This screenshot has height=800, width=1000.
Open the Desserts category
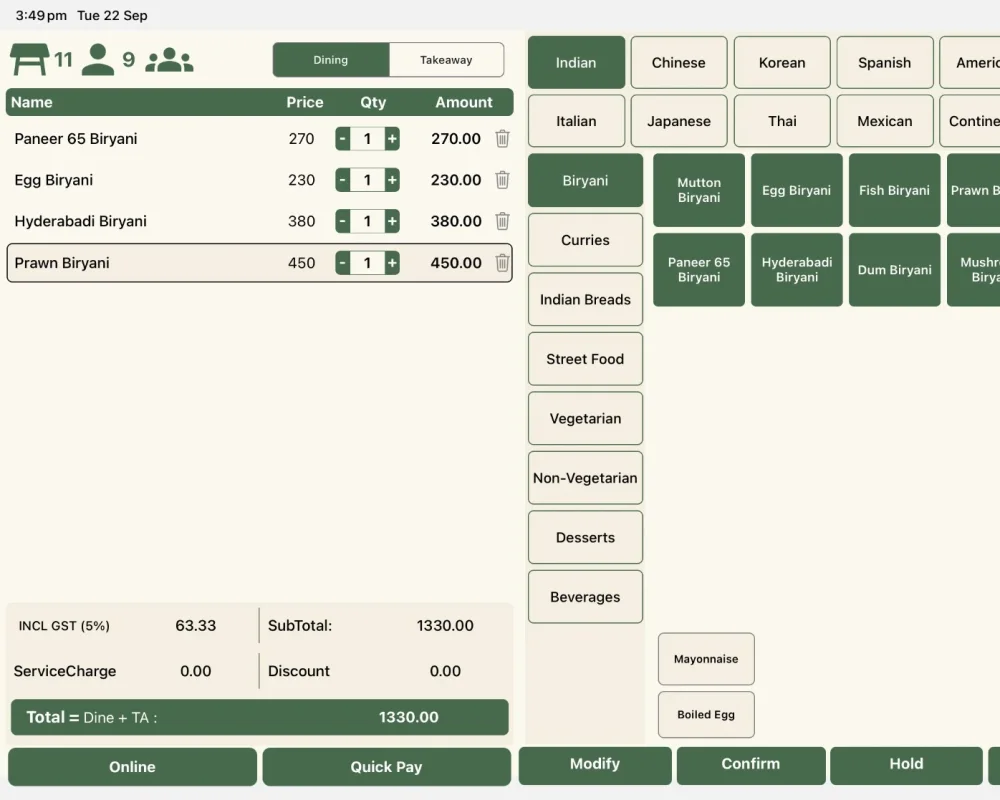[585, 537]
